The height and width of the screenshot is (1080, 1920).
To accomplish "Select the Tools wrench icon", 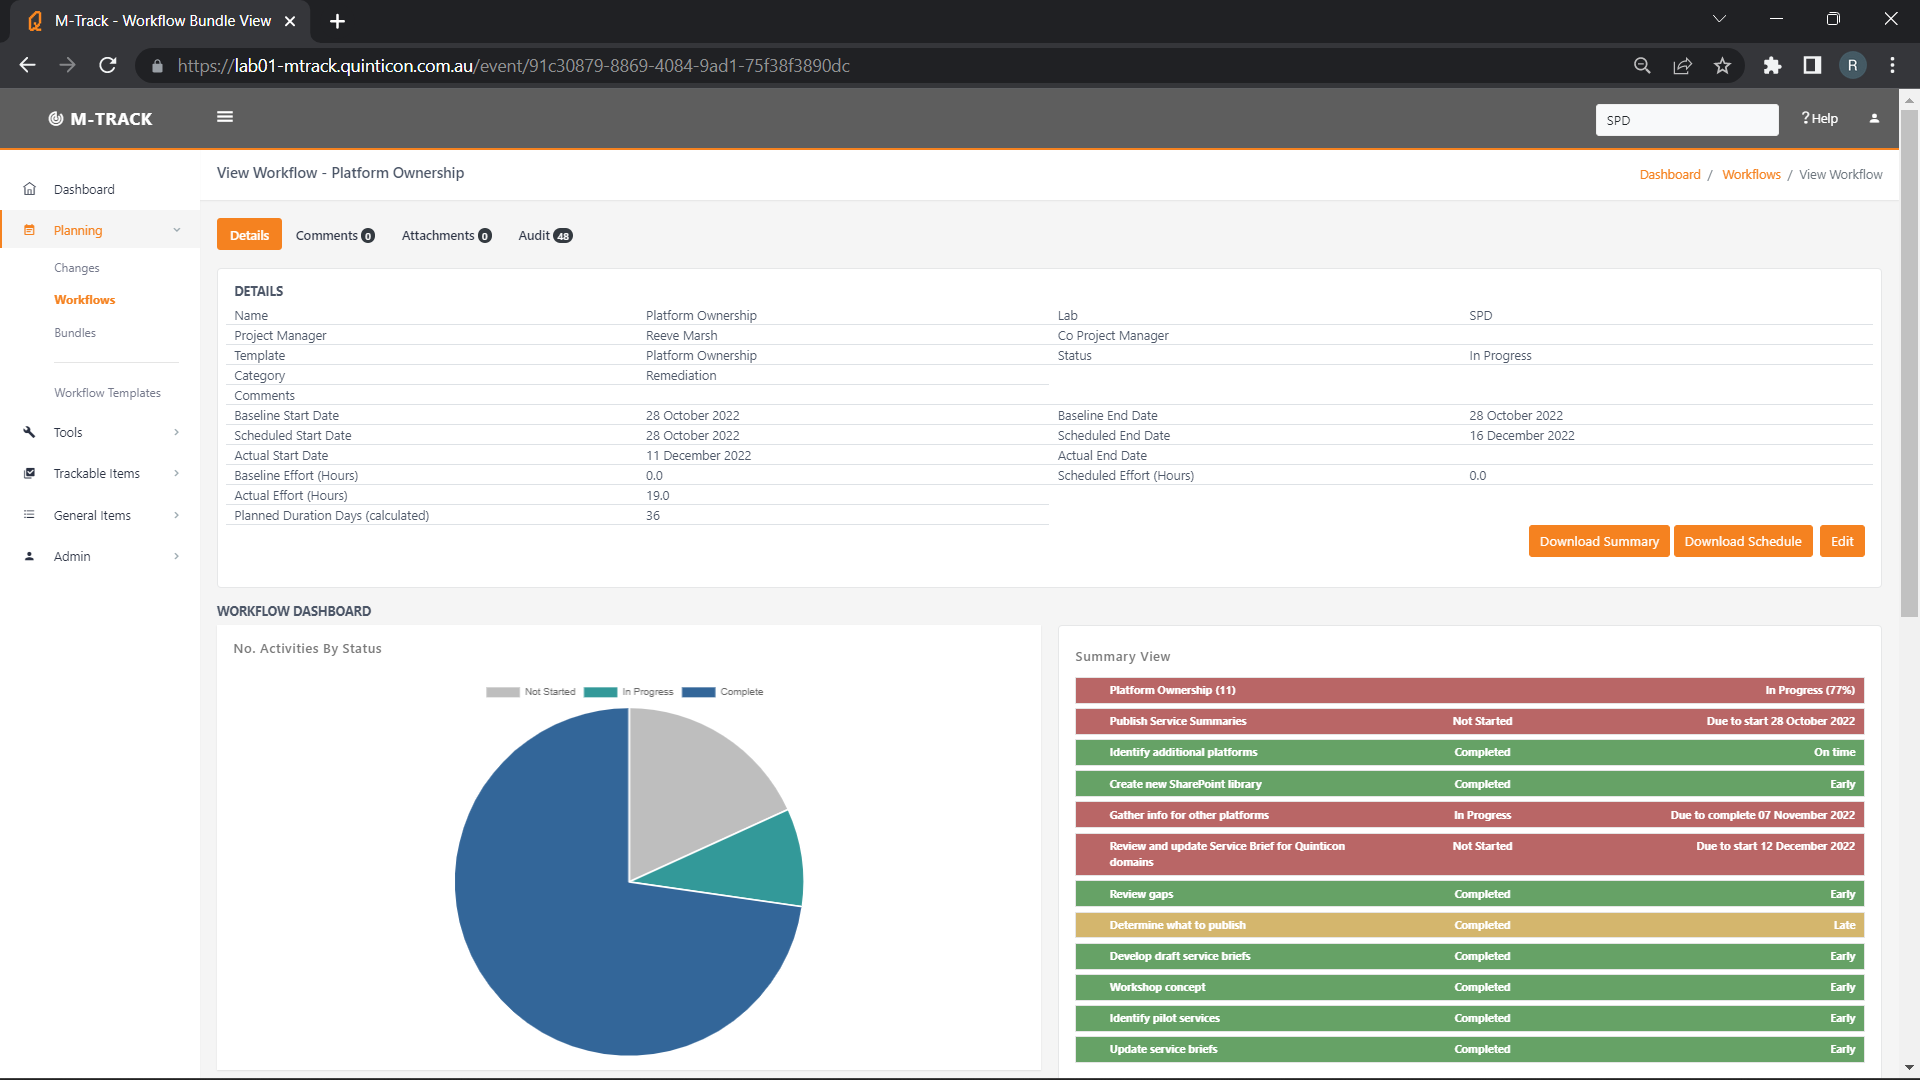I will (30, 432).
